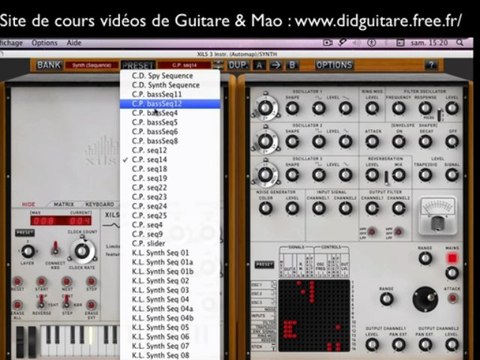Click the DUP. button
The image size is (480, 360).
[x=238, y=65]
